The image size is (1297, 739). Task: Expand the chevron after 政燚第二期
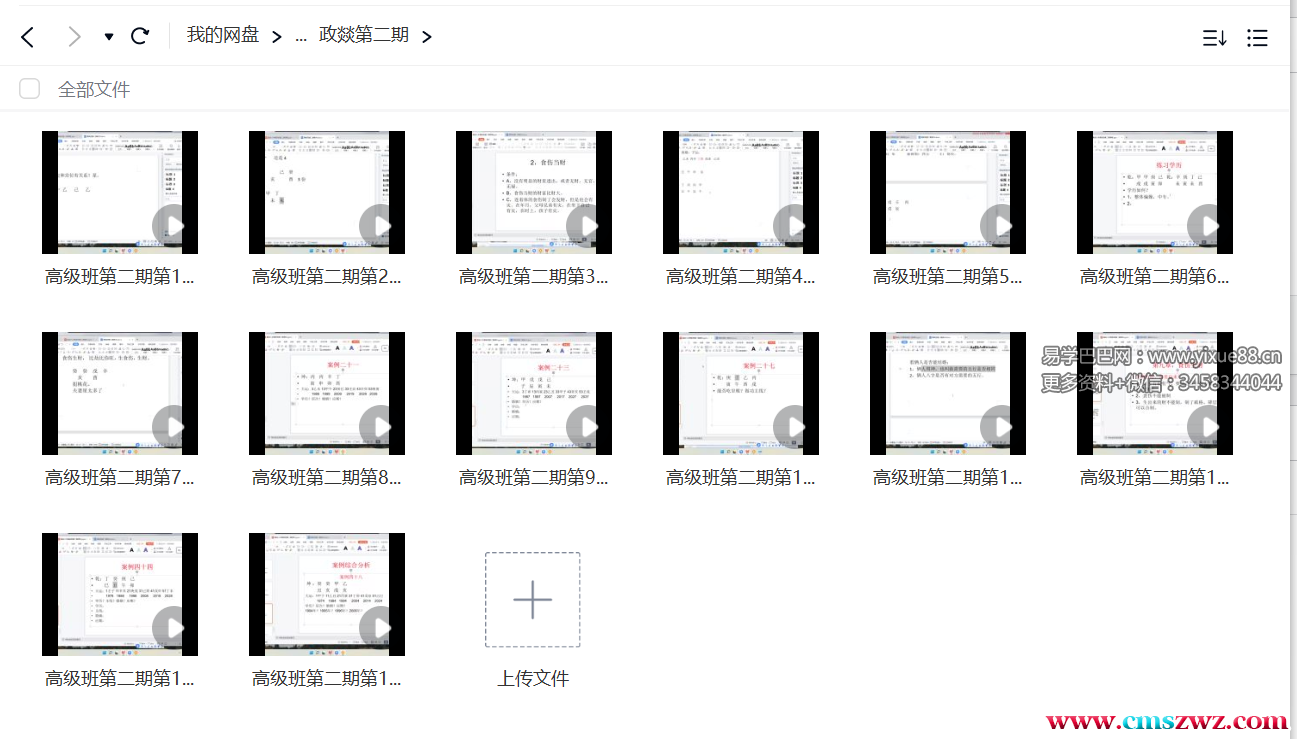click(x=427, y=37)
